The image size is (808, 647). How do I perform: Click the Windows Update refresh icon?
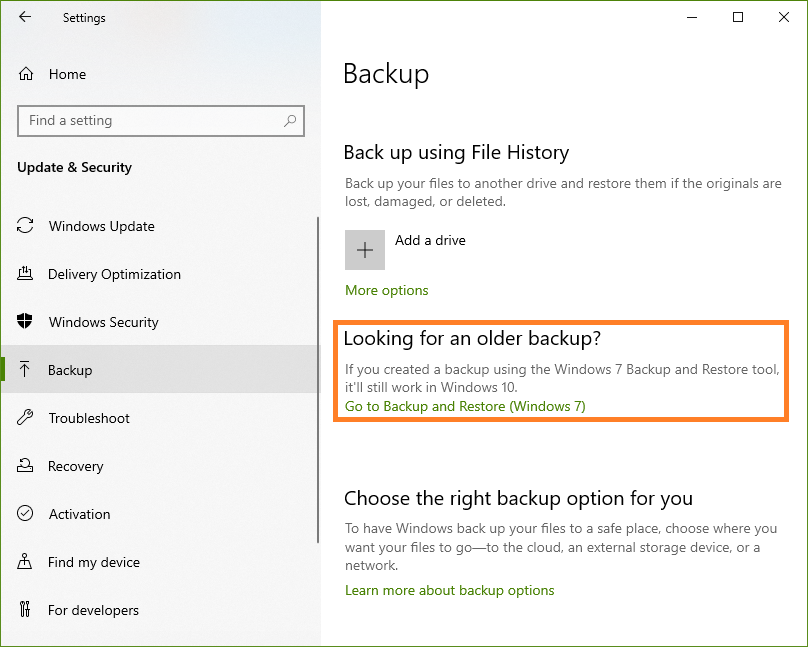click(x=25, y=226)
